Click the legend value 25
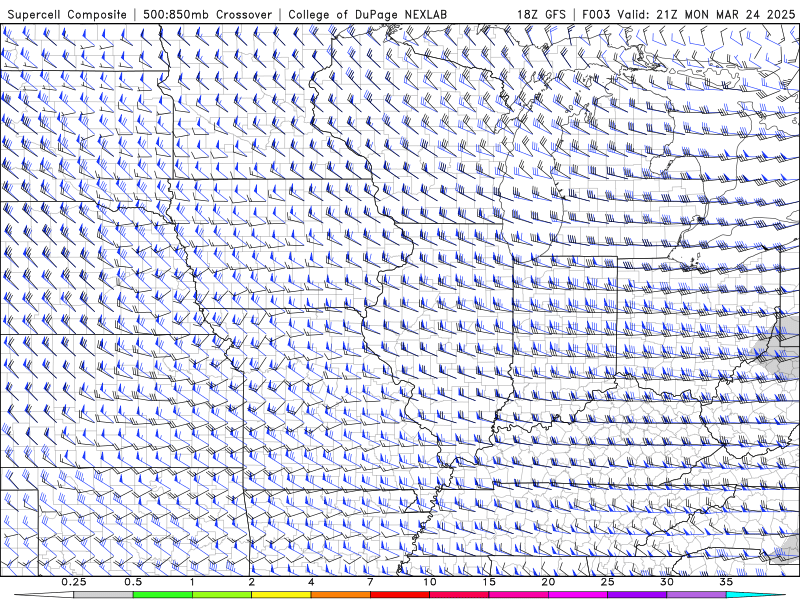Screen dimensions: 800x600 [x=608, y=582]
